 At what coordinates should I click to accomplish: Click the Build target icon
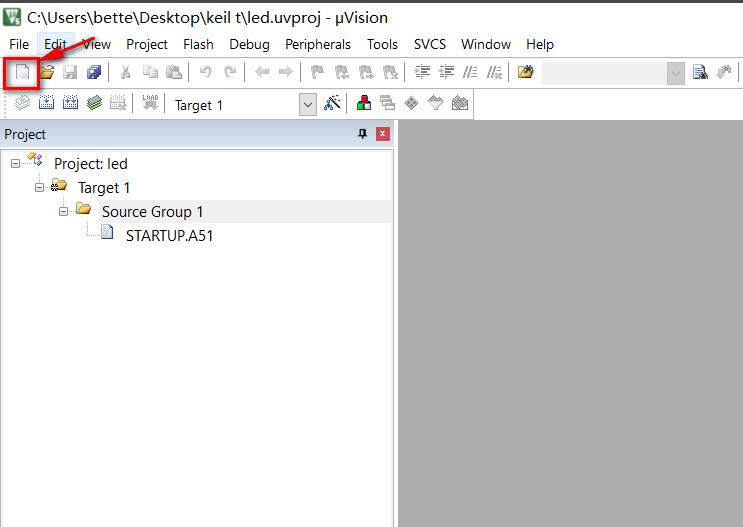pyautogui.click(x=46, y=104)
